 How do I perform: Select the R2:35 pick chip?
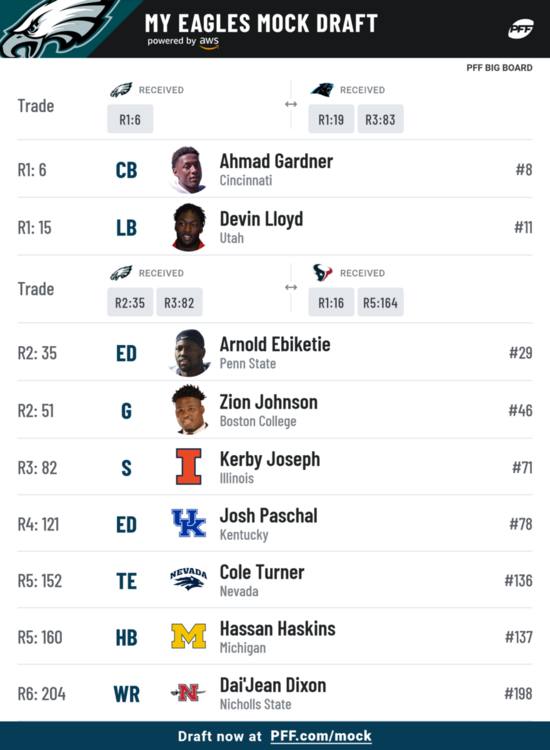pyautogui.click(x=130, y=302)
